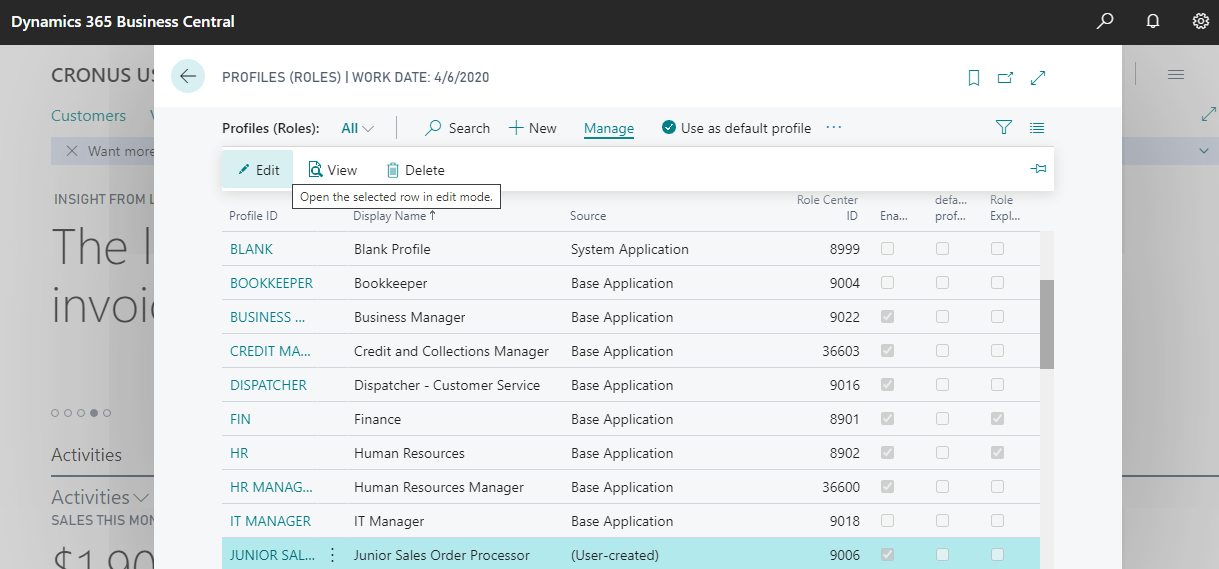Open the BOOKKEEPER profile link
This screenshot has height=569, width=1219.
click(271, 283)
